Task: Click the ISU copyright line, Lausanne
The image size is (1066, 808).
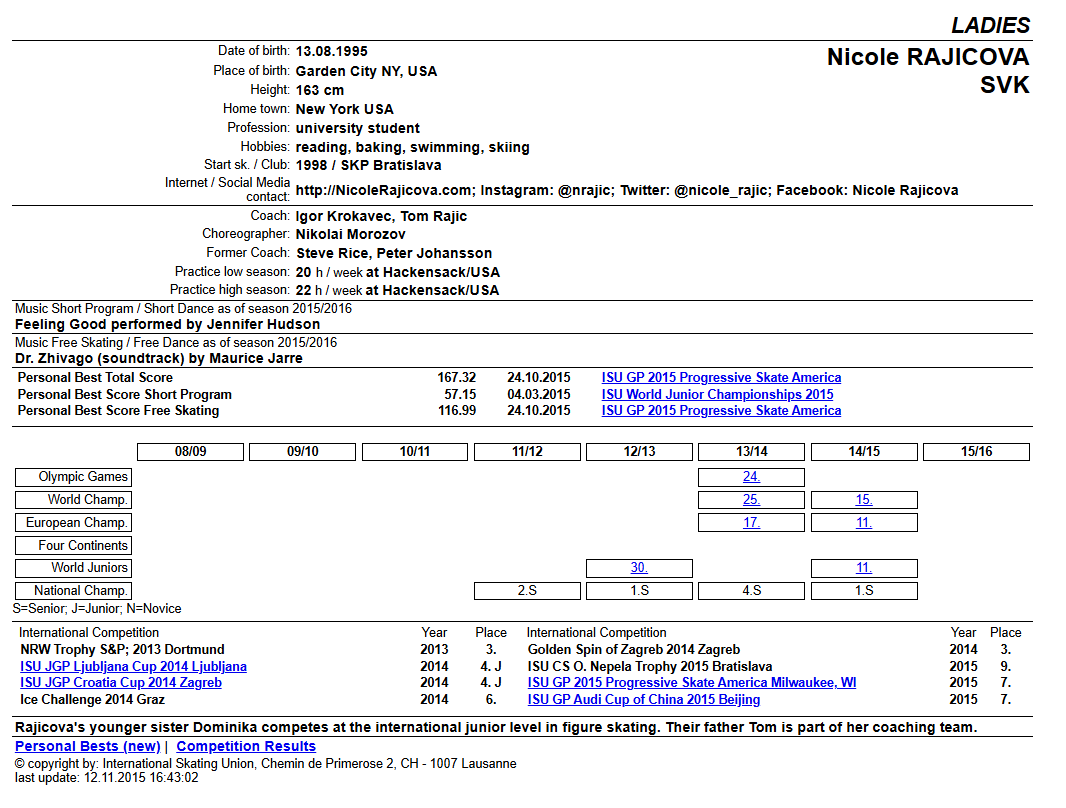Action: click(x=266, y=763)
